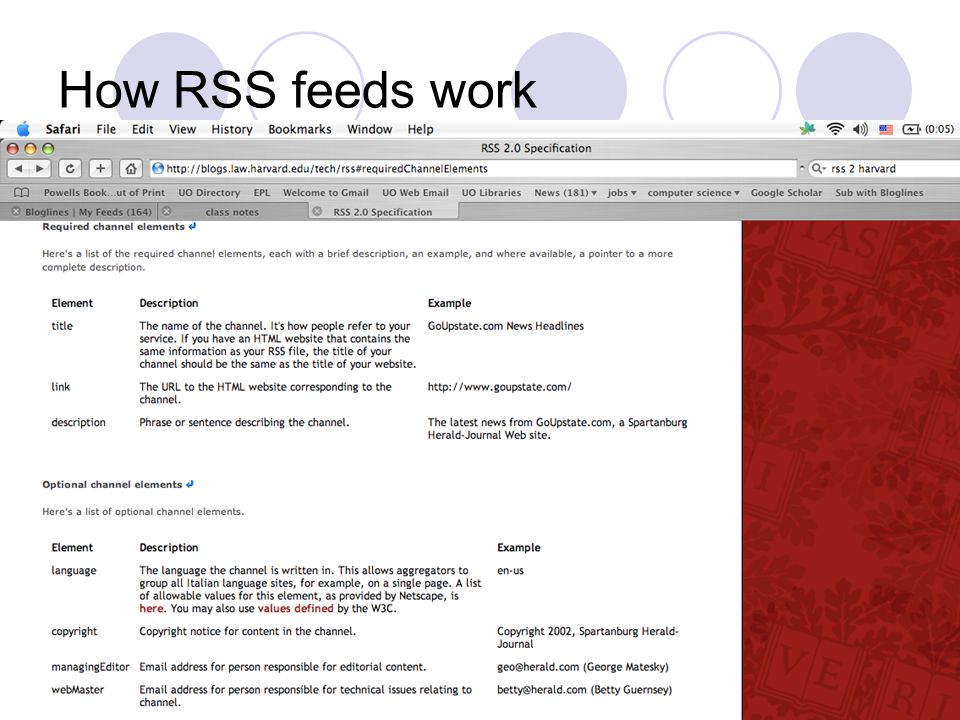
Task: Click the "webMaster" element name
Action: [x=78, y=689]
